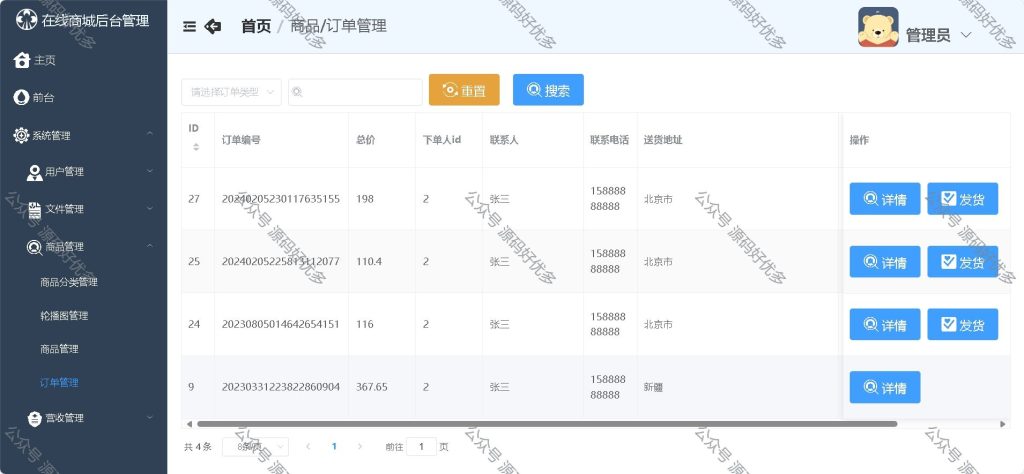
Task: Open the order type select dropdown
Action: tap(231, 92)
